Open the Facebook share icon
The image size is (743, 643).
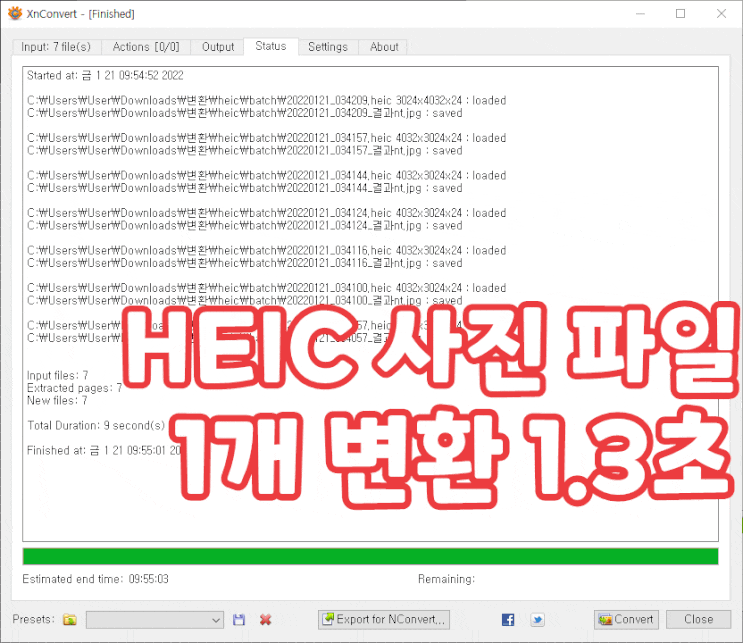[508, 619]
